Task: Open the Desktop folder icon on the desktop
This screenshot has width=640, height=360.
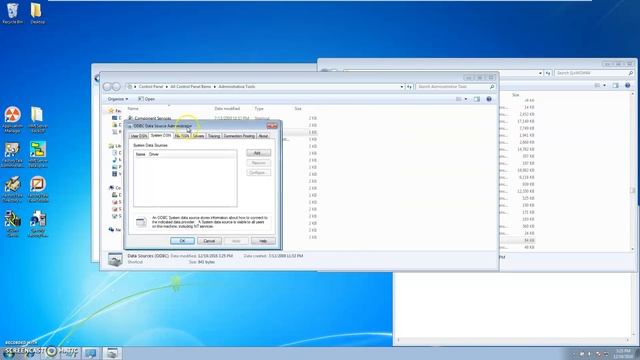Action: click(x=37, y=13)
